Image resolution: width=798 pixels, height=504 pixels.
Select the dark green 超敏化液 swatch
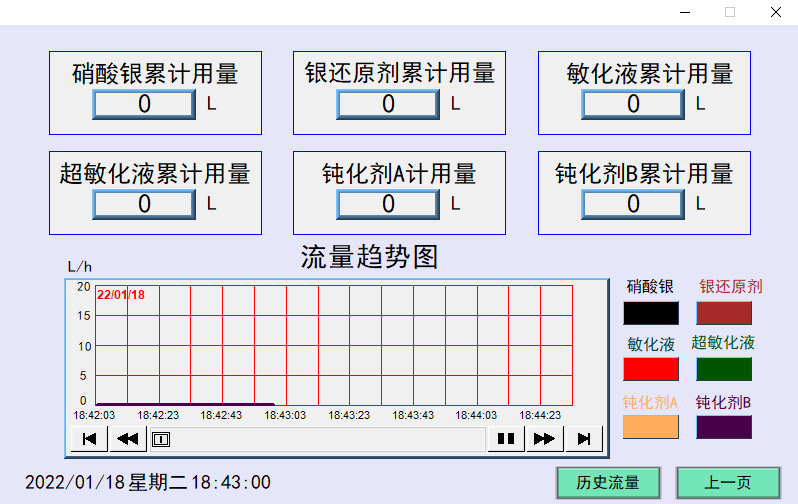[723, 369]
